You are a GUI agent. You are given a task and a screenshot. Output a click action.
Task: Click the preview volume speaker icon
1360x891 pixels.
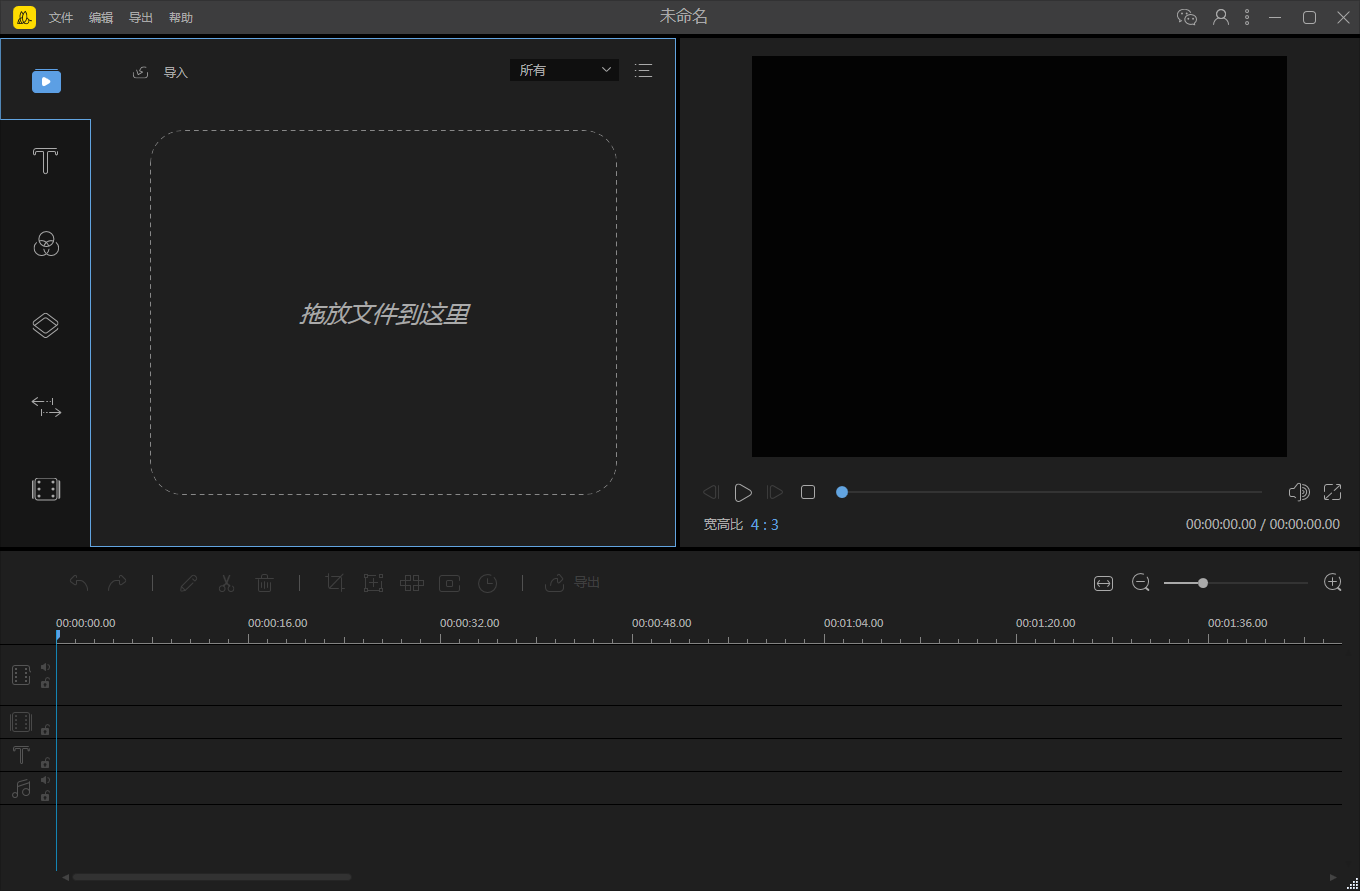[1299, 492]
